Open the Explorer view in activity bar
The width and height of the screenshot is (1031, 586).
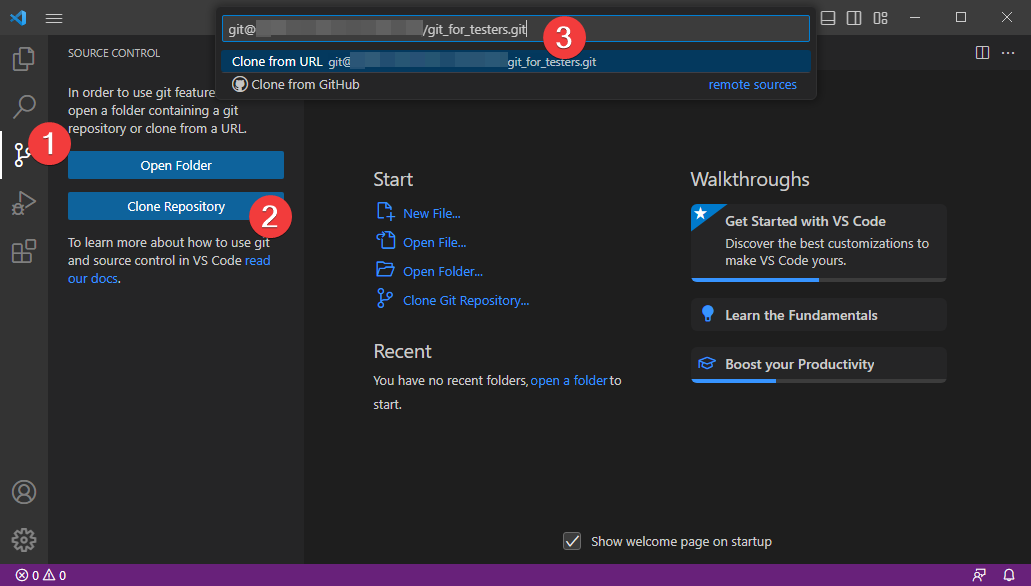24,59
